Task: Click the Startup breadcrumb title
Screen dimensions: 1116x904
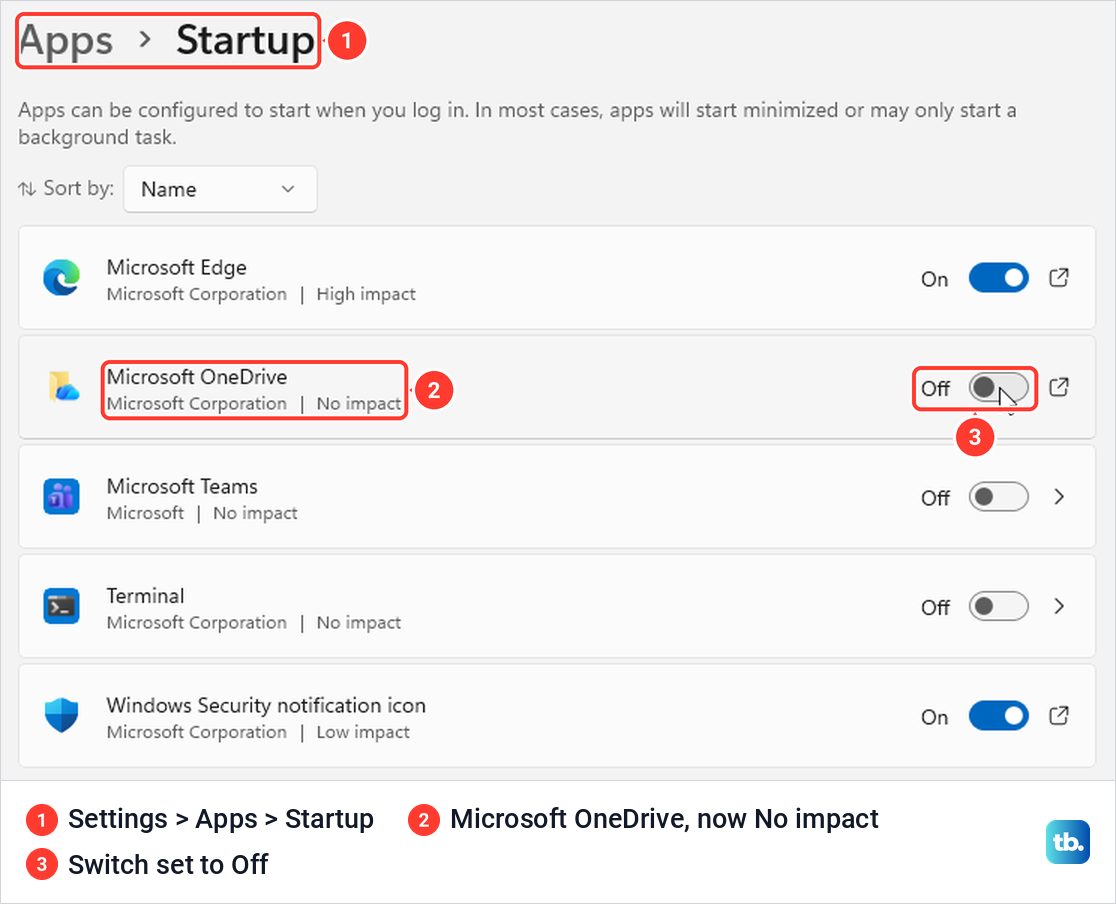Action: [x=245, y=41]
